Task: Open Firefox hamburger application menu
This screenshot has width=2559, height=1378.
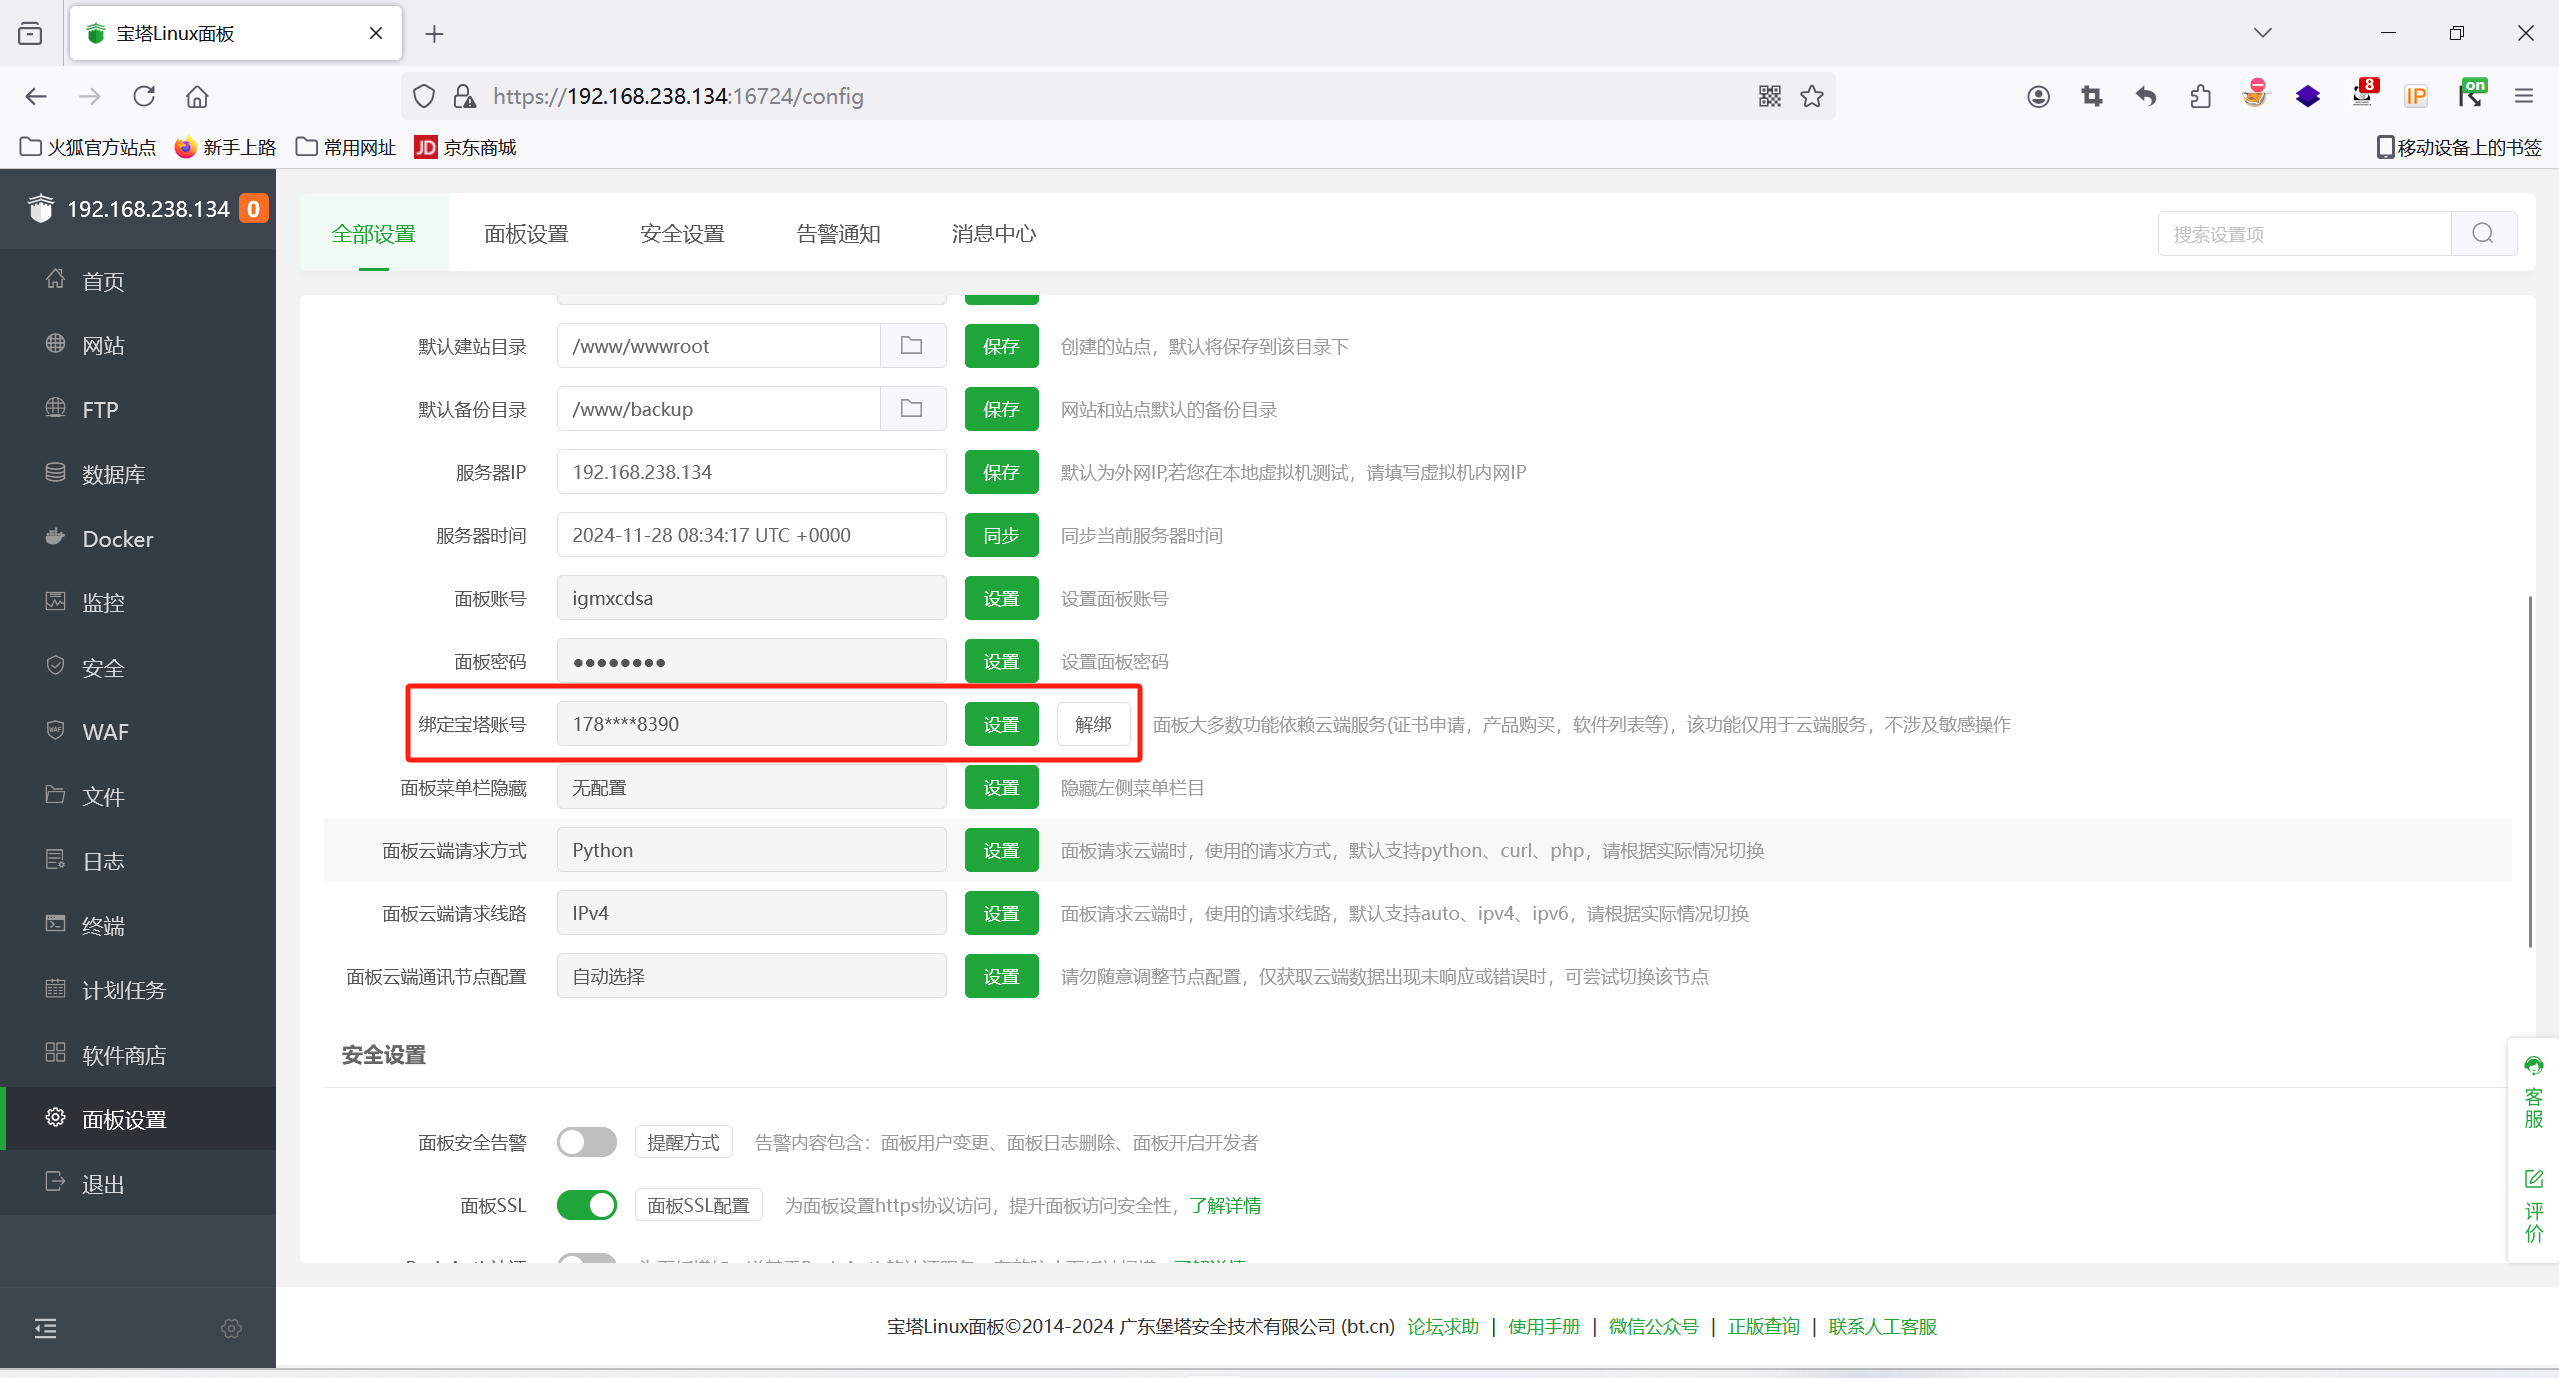Action: pos(2523,96)
